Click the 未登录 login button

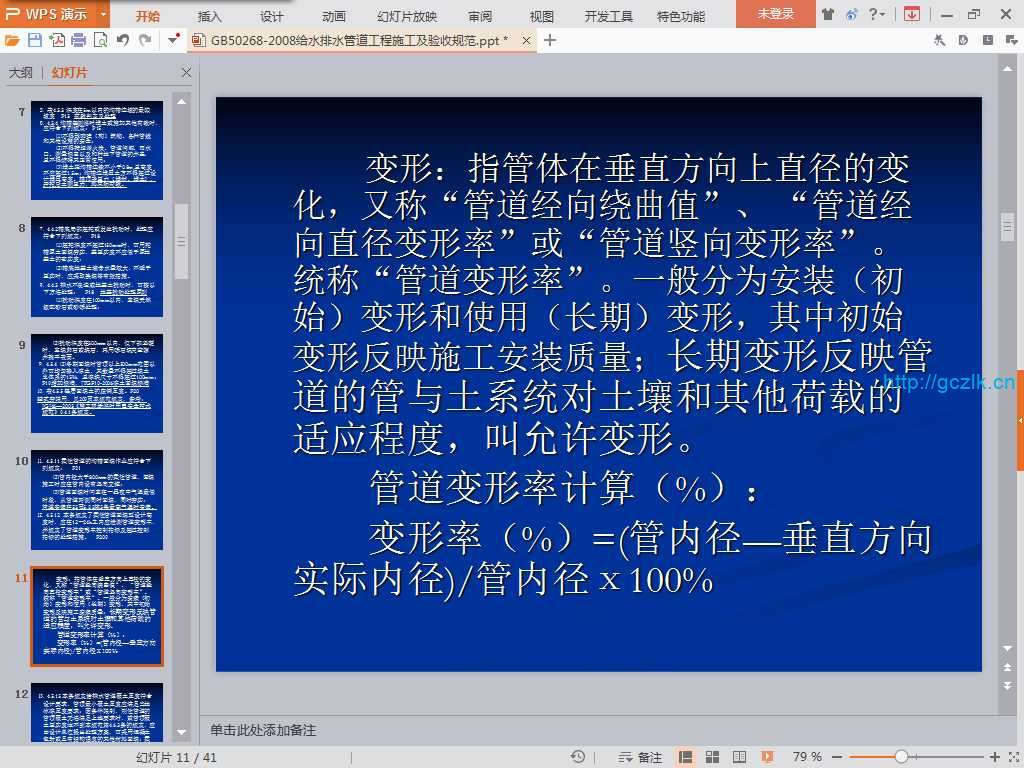[x=775, y=14]
